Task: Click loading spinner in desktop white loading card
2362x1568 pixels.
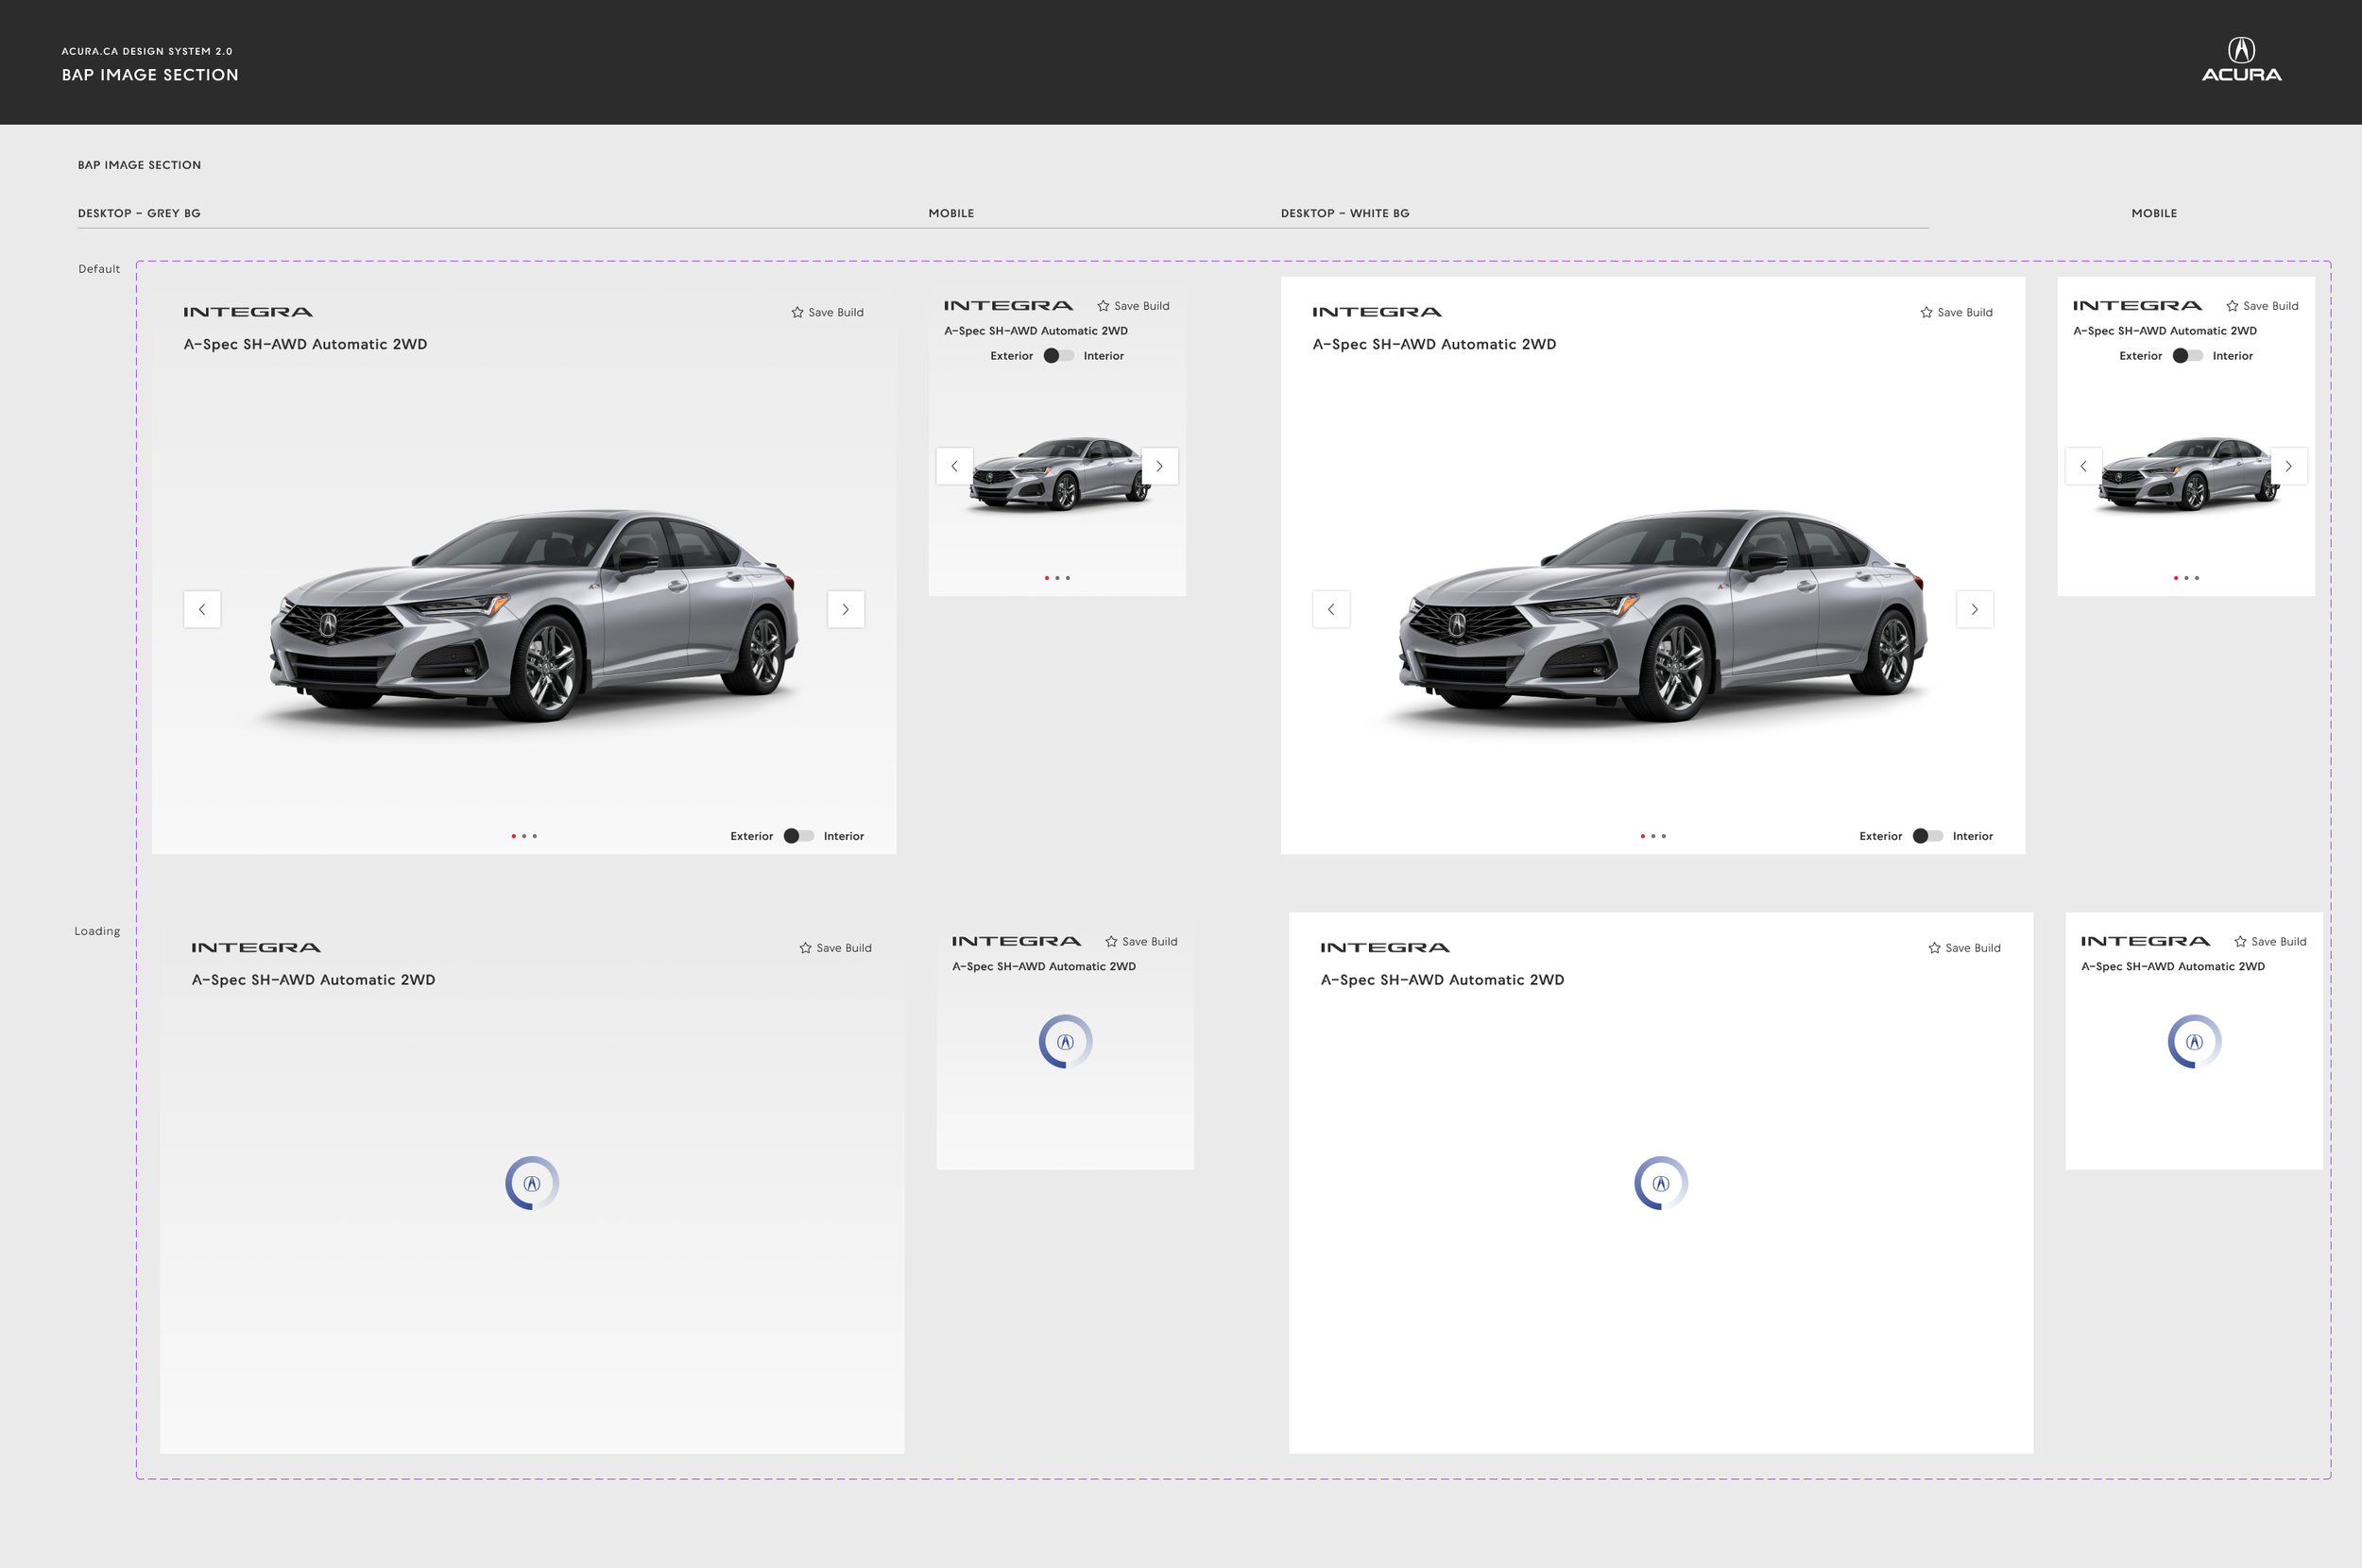Action: [1661, 1183]
